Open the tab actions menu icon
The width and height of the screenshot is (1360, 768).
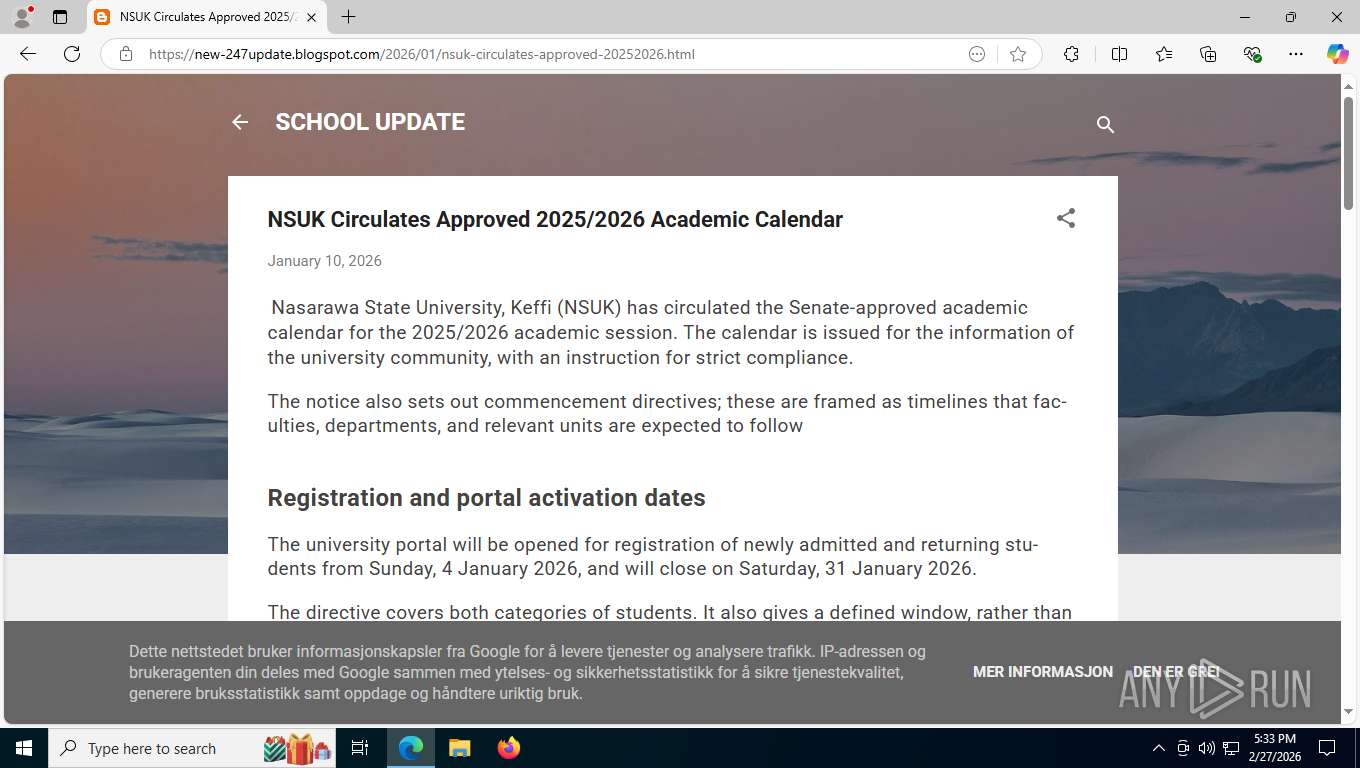pyautogui.click(x=60, y=17)
